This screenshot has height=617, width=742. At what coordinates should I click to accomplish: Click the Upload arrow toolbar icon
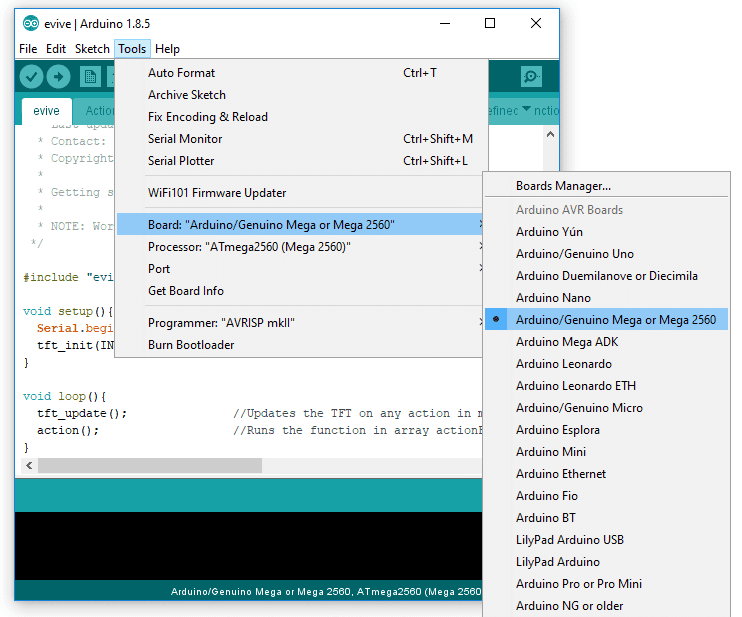click(x=59, y=77)
